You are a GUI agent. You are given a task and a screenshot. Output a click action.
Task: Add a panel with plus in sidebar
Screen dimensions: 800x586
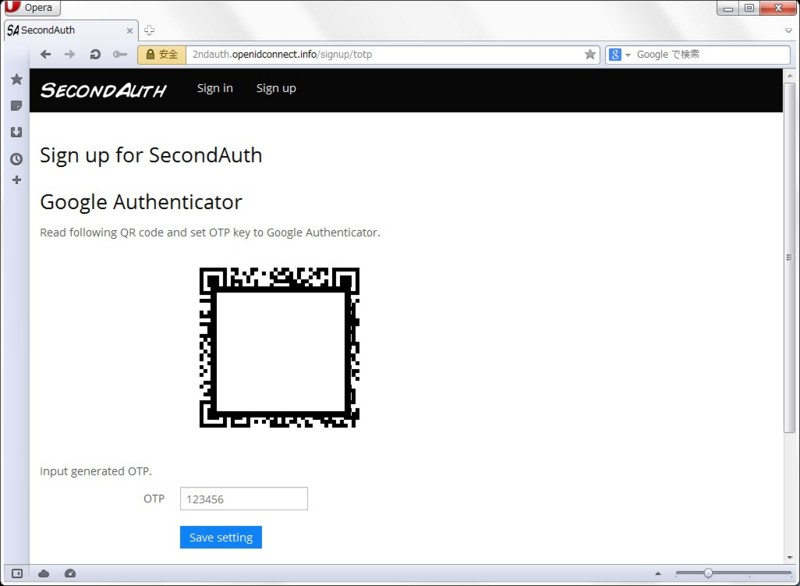16,180
